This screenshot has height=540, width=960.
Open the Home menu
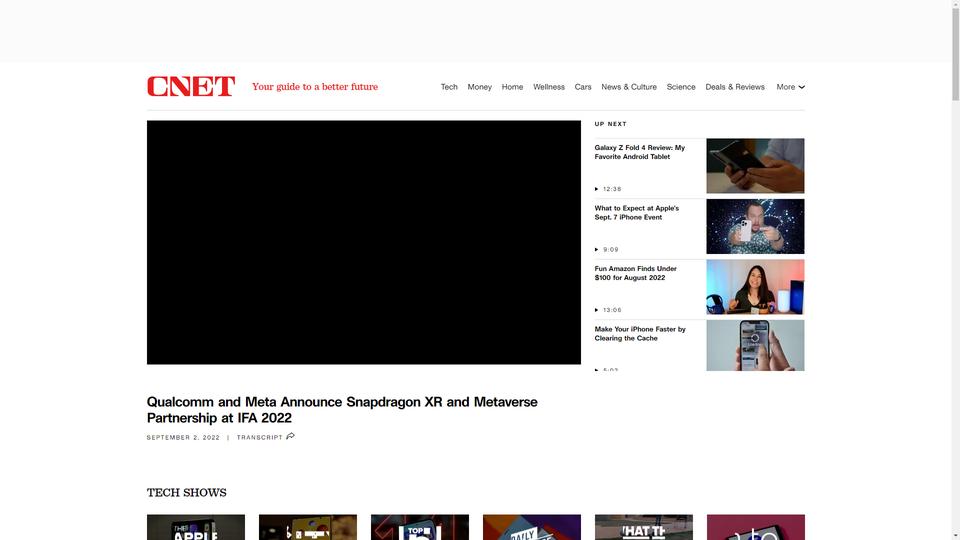(512, 87)
